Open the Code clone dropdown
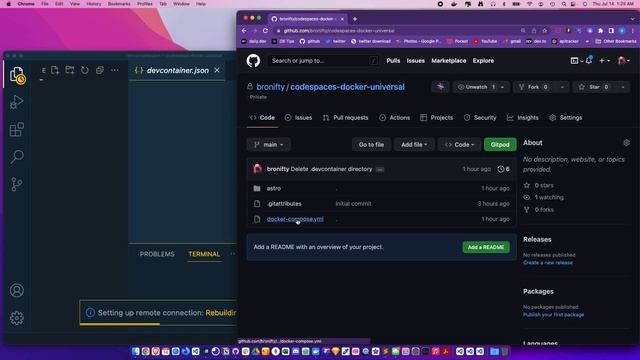Viewport: 640px width, 360px height. click(x=459, y=144)
